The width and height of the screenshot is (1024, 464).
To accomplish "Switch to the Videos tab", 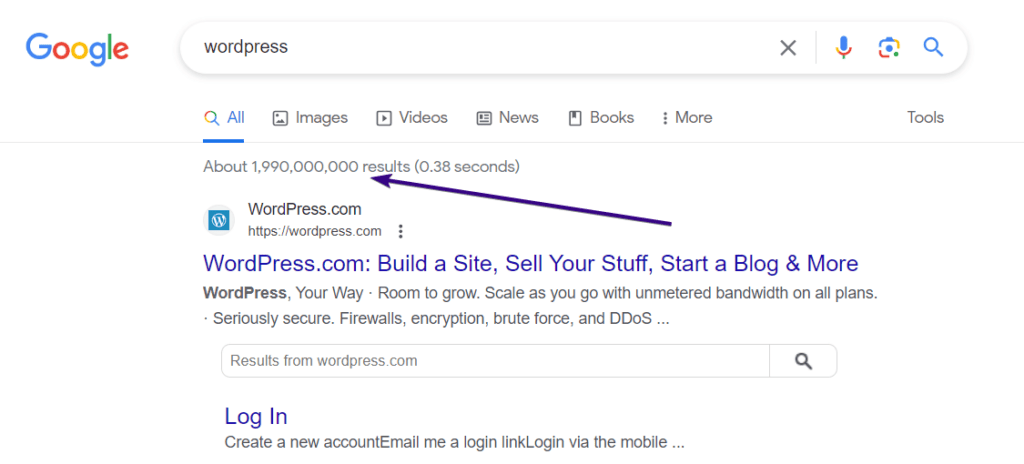I will click(412, 118).
